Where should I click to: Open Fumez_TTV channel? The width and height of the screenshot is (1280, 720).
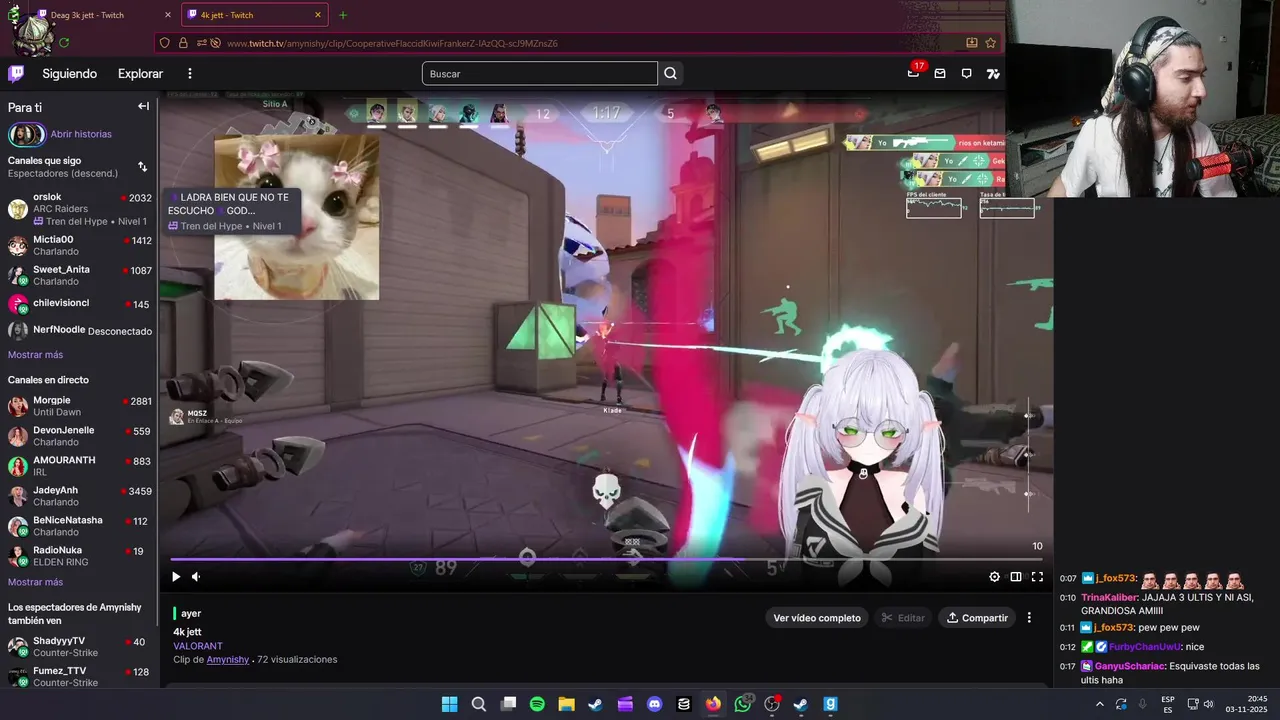tap(80, 677)
